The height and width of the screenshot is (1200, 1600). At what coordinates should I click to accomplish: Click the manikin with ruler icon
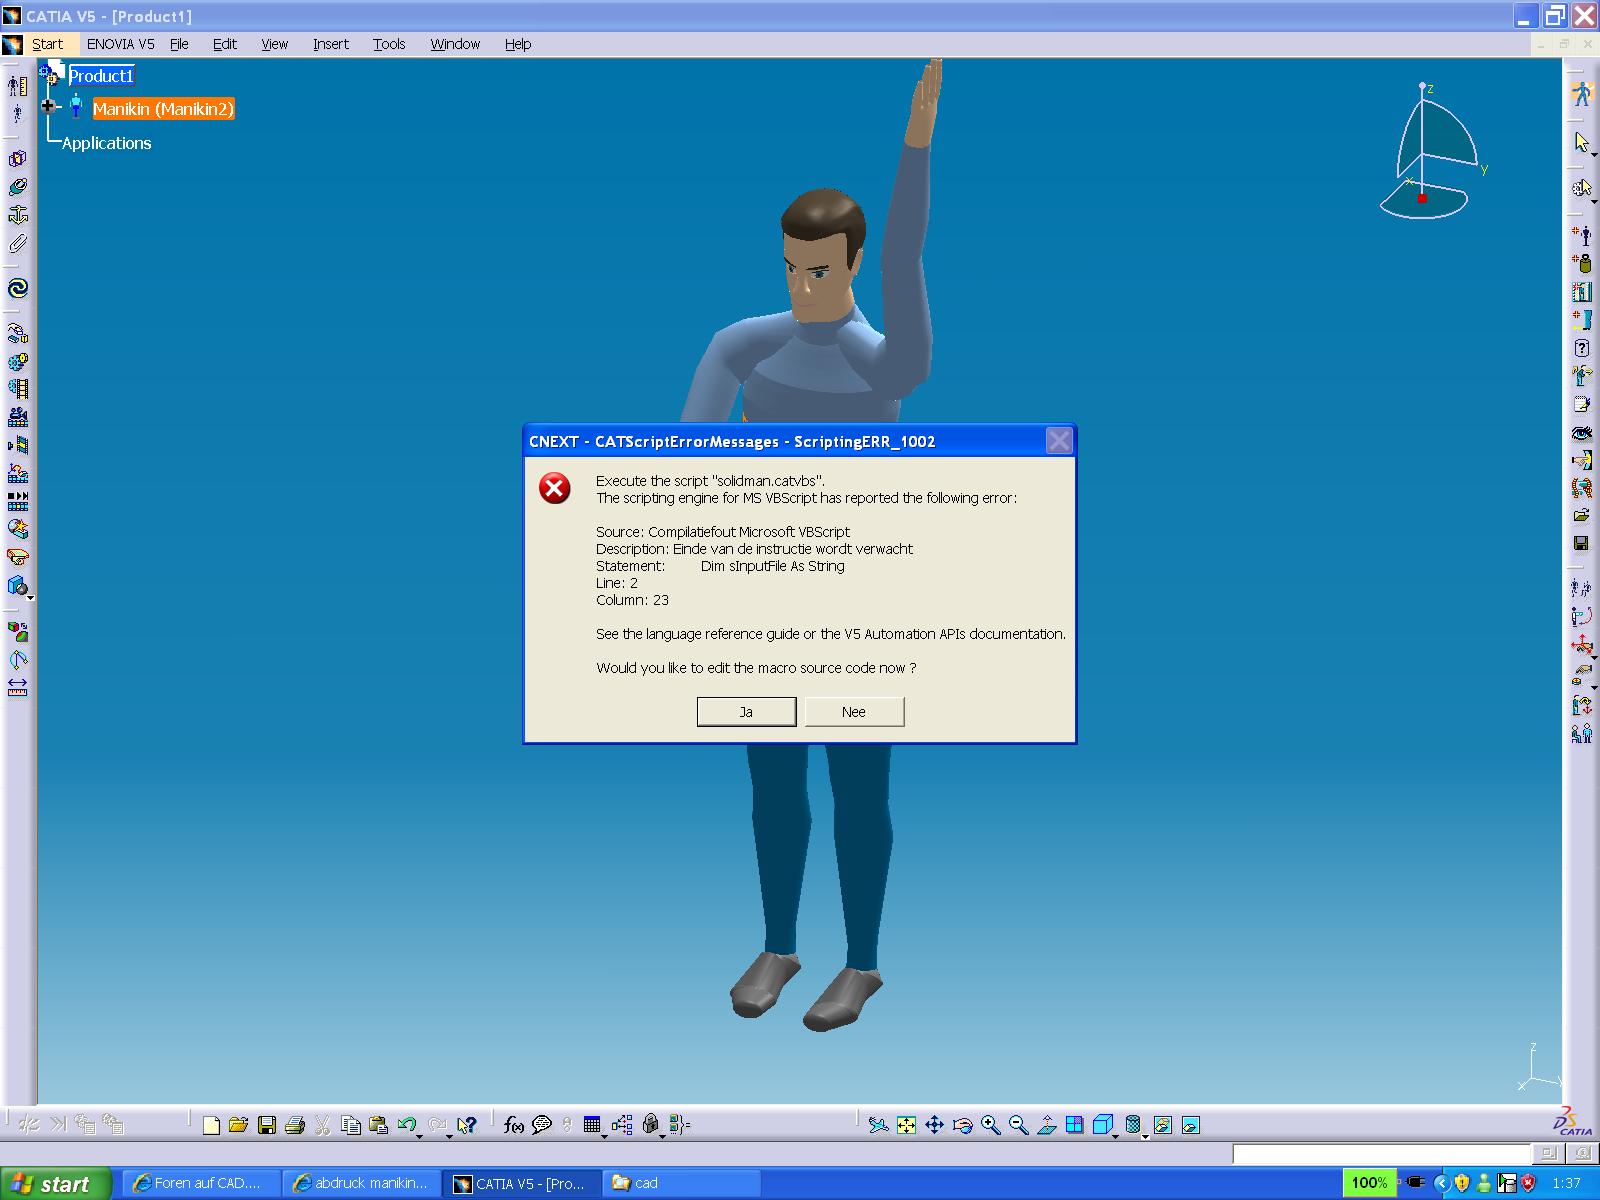point(17,86)
